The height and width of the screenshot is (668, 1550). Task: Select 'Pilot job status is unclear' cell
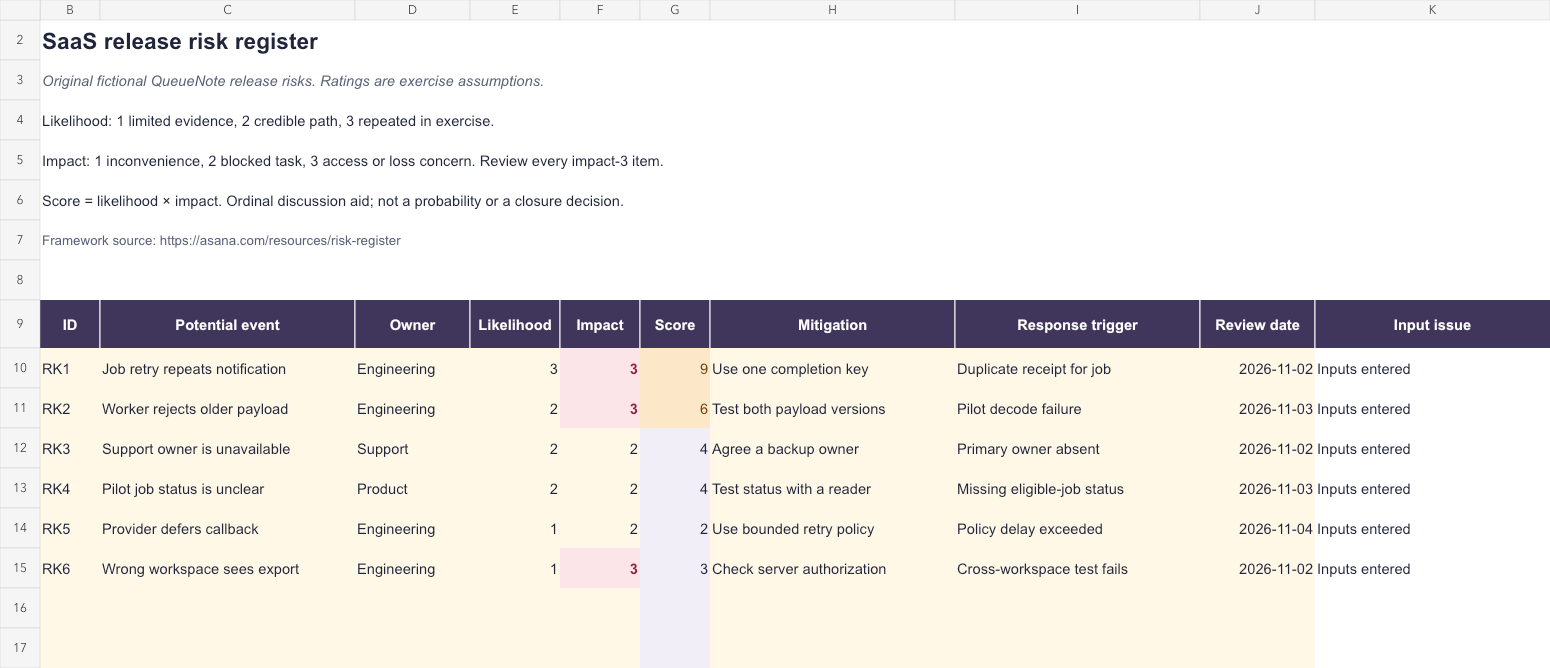pos(227,489)
